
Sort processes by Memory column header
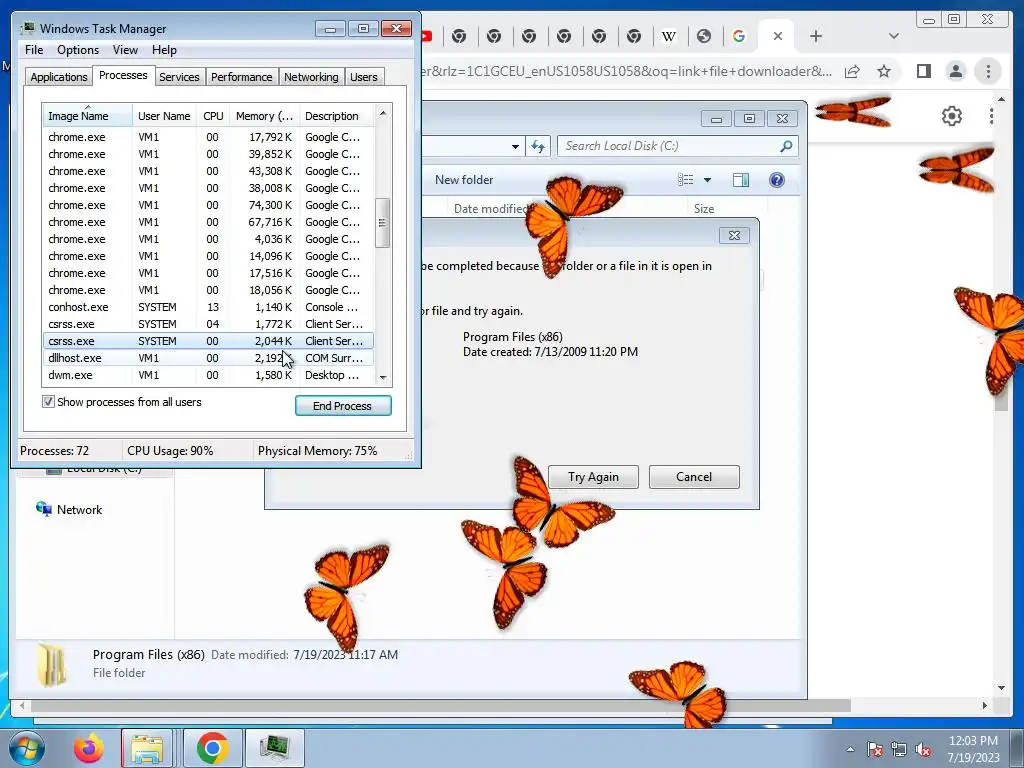[264, 116]
